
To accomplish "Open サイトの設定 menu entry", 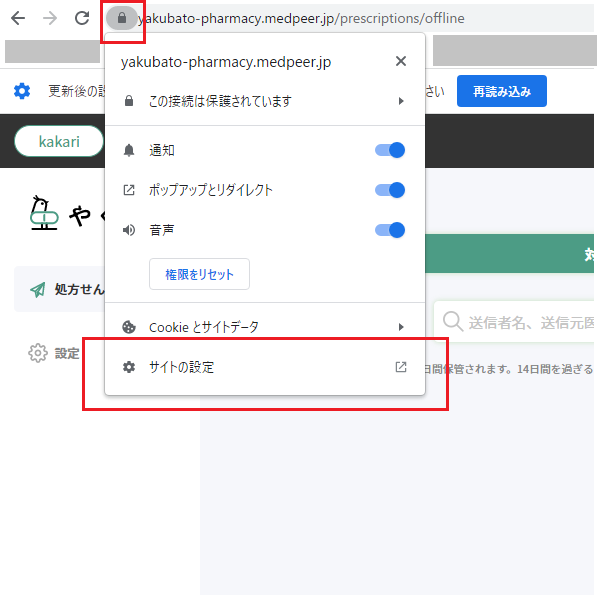I will 265,367.
